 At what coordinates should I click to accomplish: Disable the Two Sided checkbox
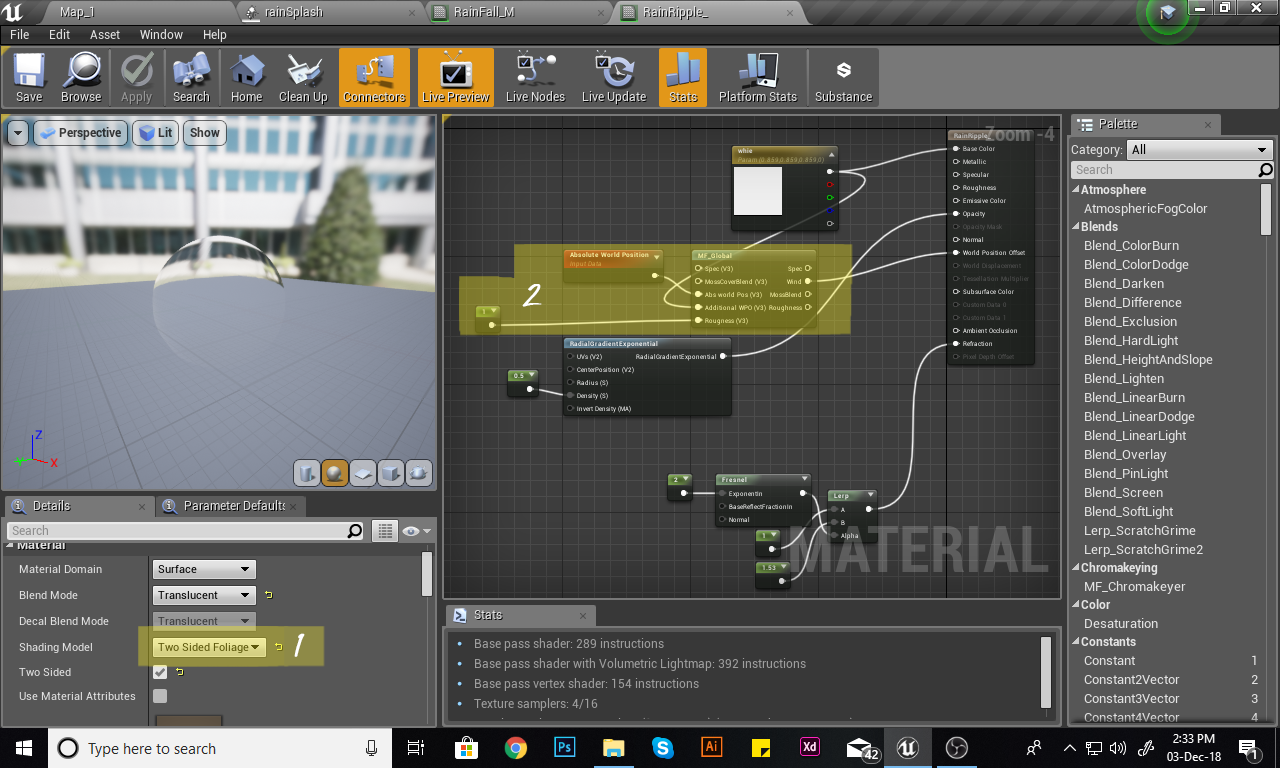coord(160,672)
